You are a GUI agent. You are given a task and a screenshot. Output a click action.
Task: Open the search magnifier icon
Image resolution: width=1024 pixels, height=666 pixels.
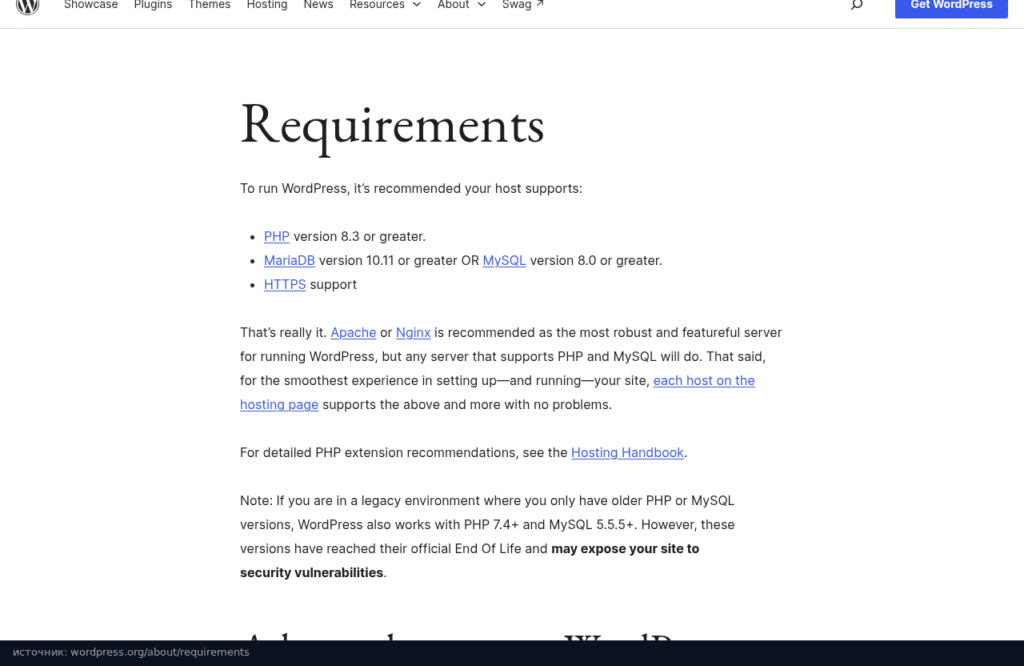tap(856, 5)
